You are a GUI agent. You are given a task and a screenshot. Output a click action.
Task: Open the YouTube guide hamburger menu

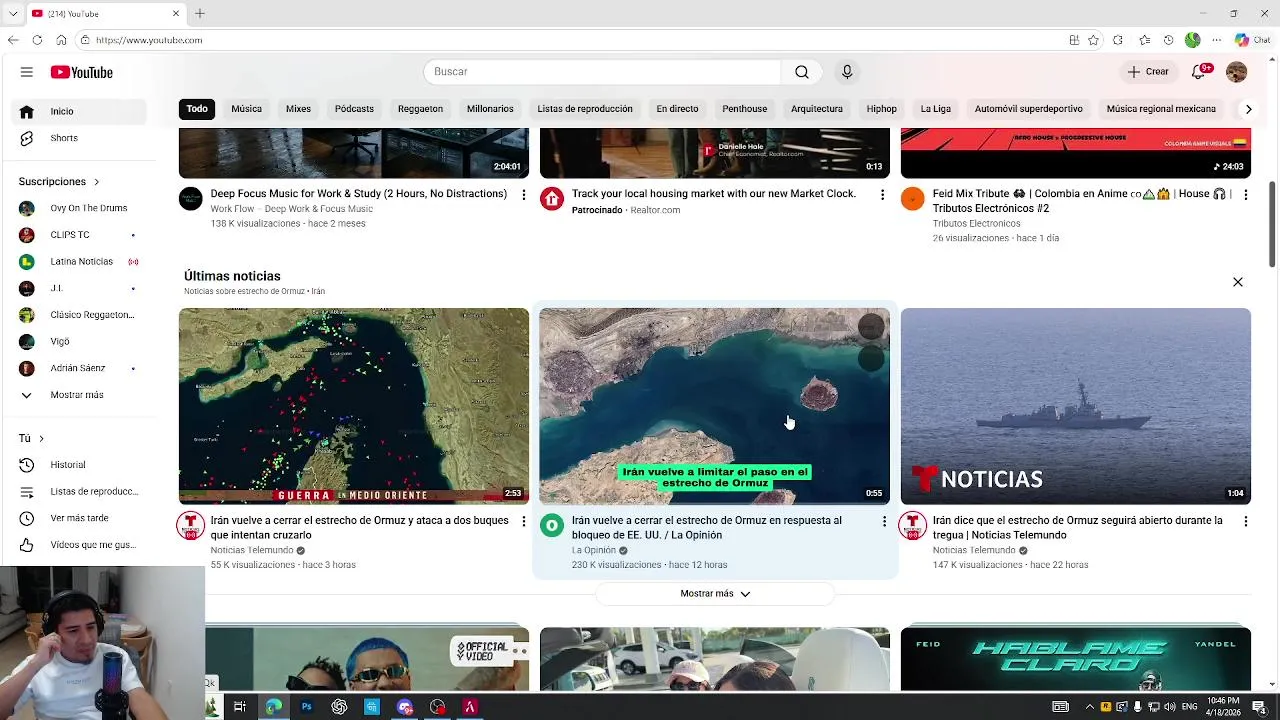[27, 72]
